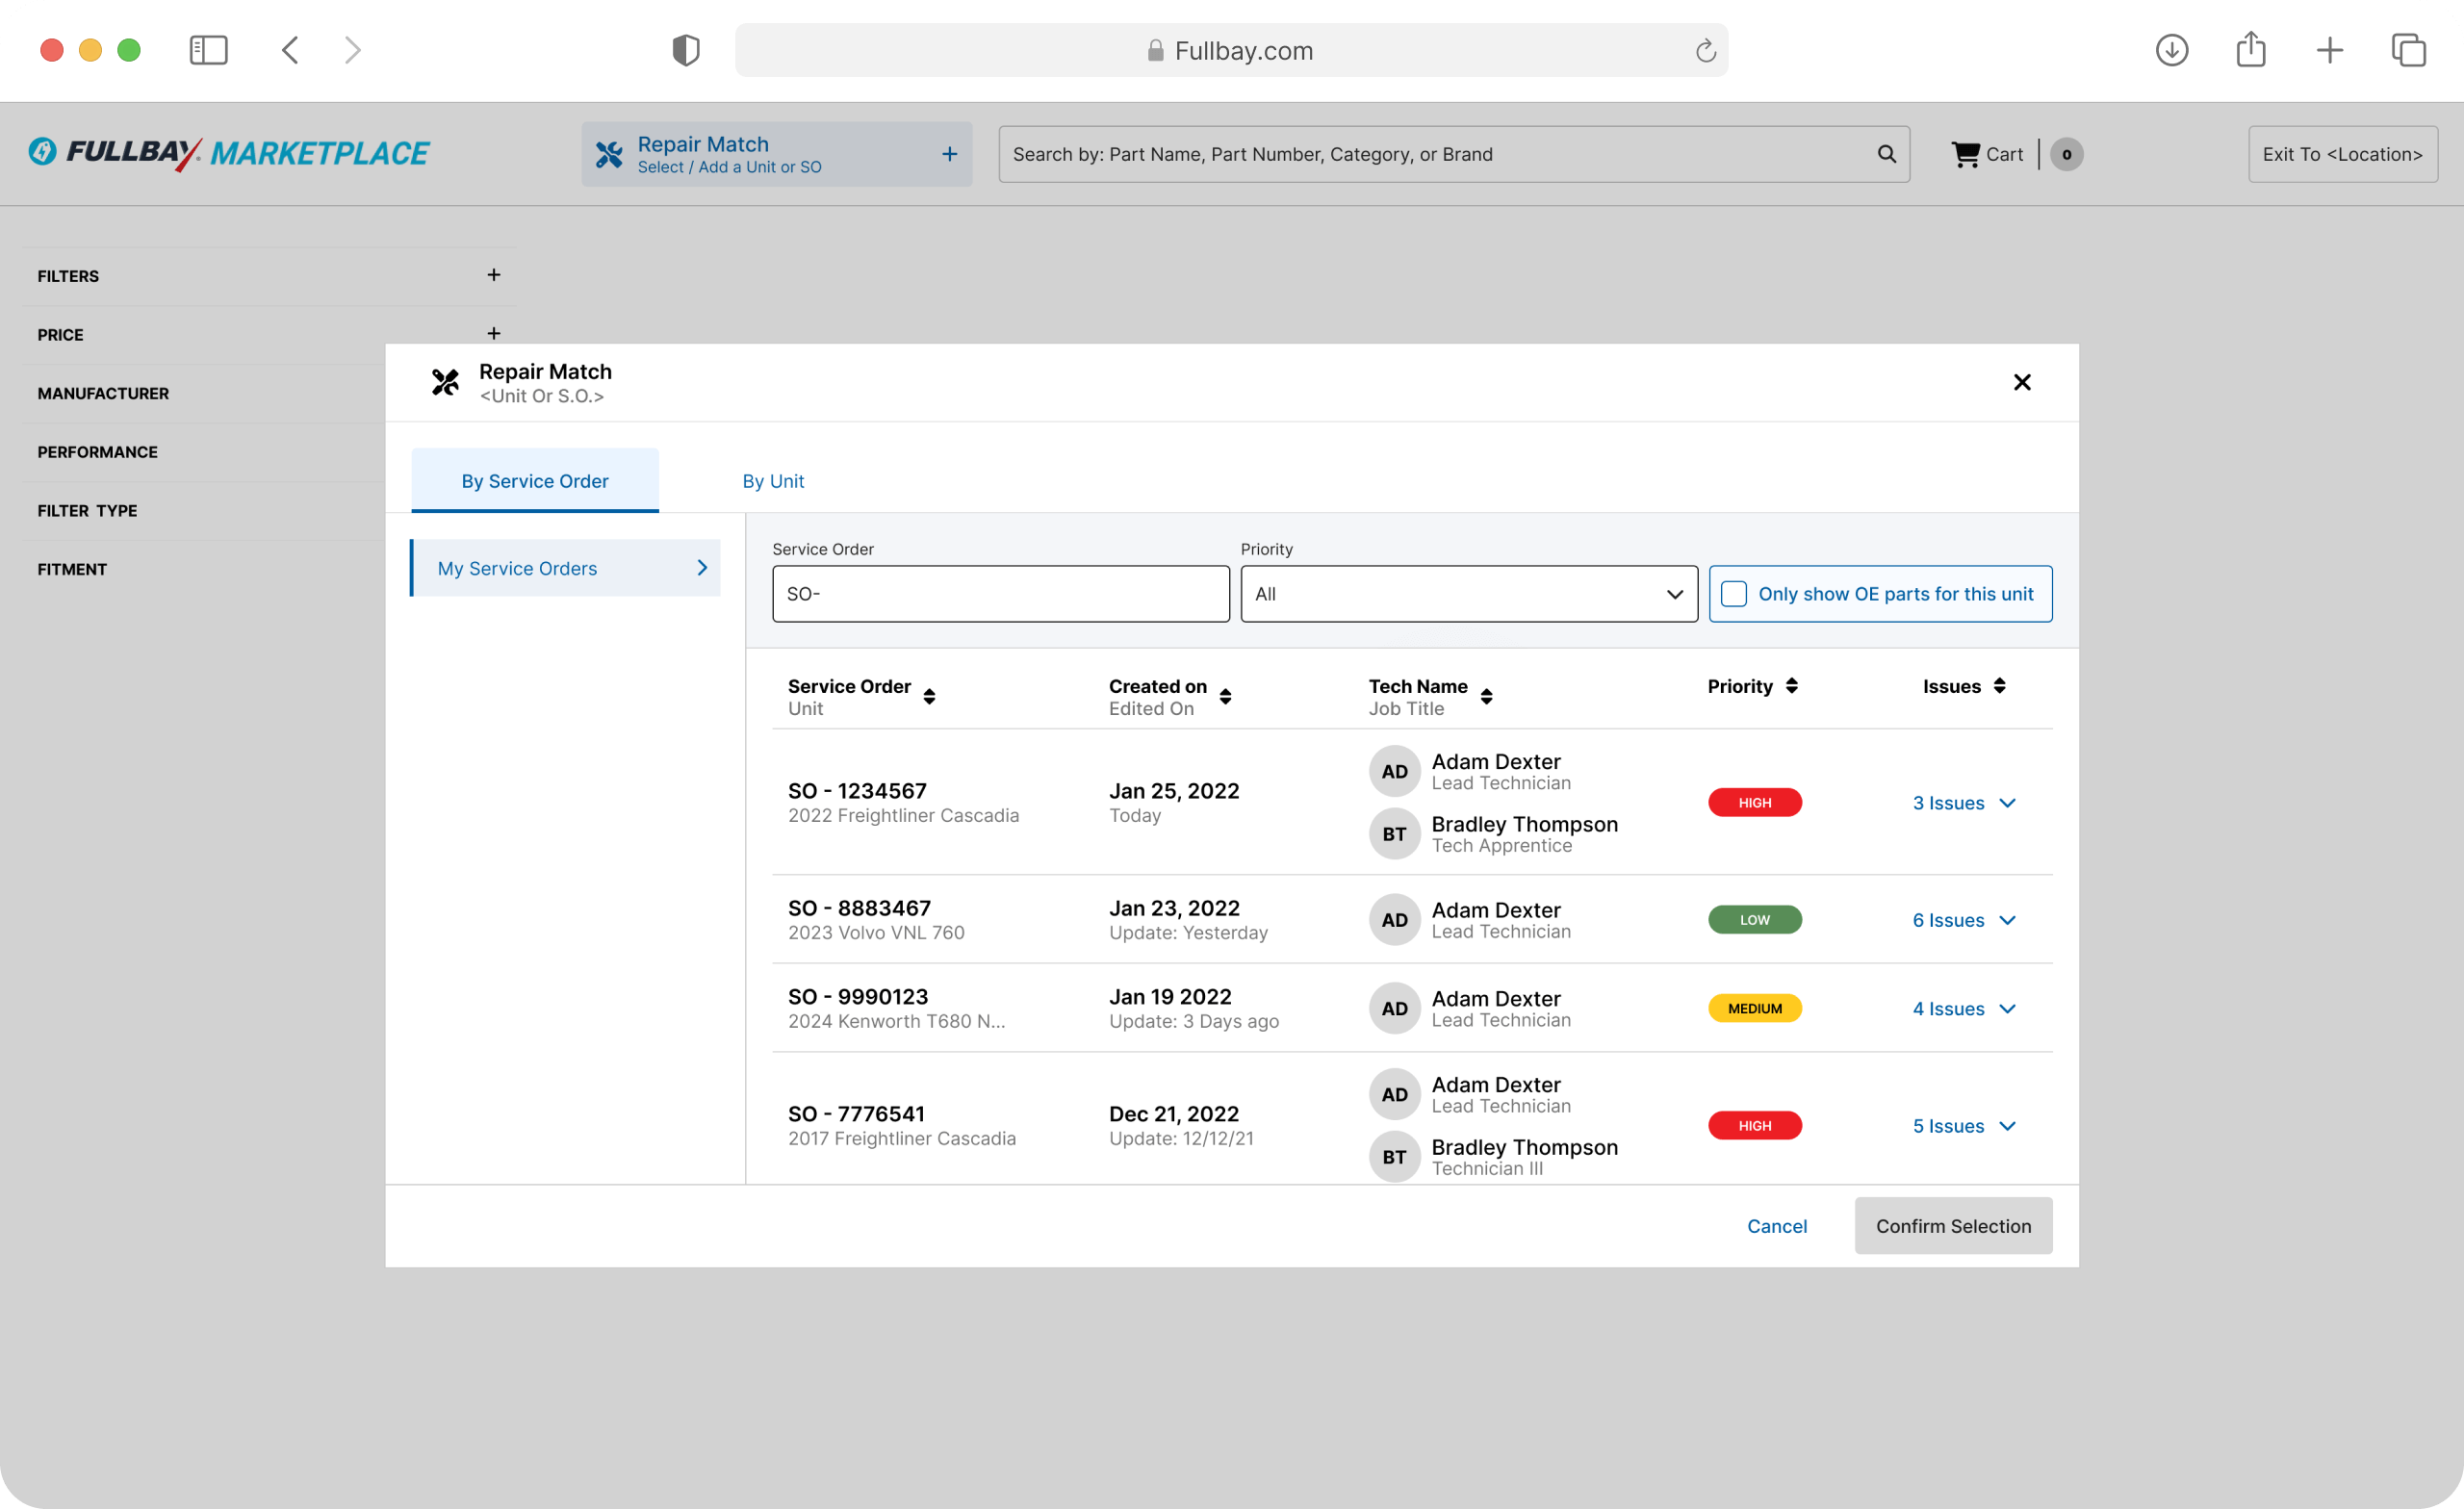Screen dimensions: 2464x1509
Task: Click Bradley Thompson's BT avatar on SO-7776541
Action: click(x=1393, y=1156)
